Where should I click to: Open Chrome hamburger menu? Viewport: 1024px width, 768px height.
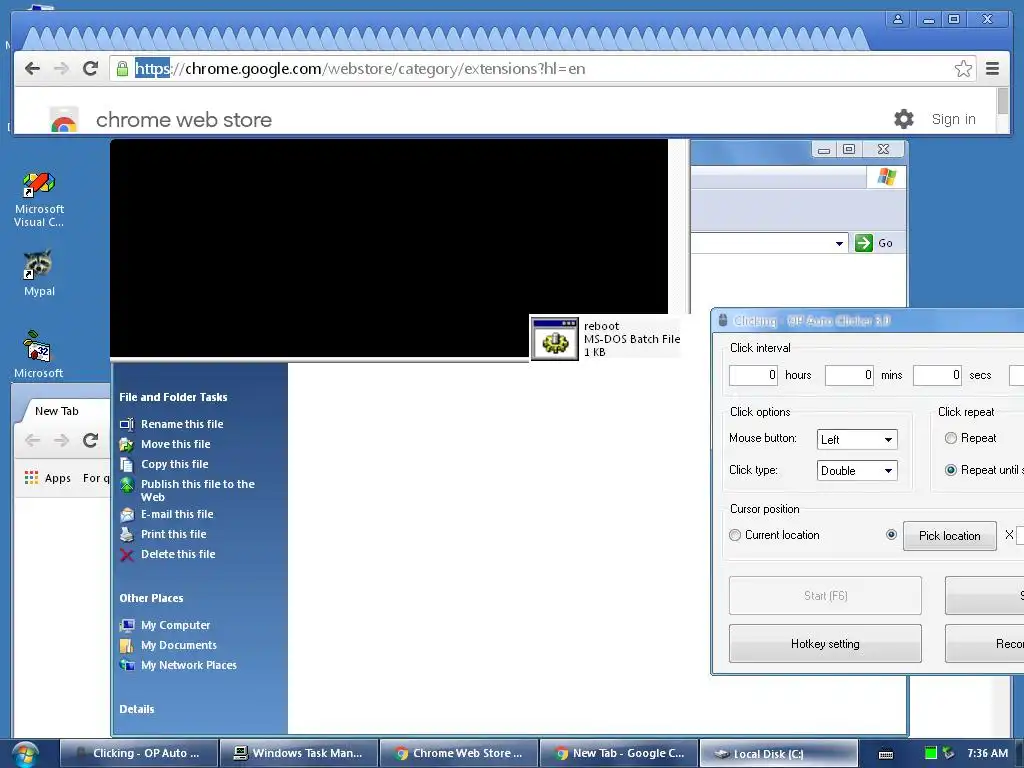tap(993, 69)
